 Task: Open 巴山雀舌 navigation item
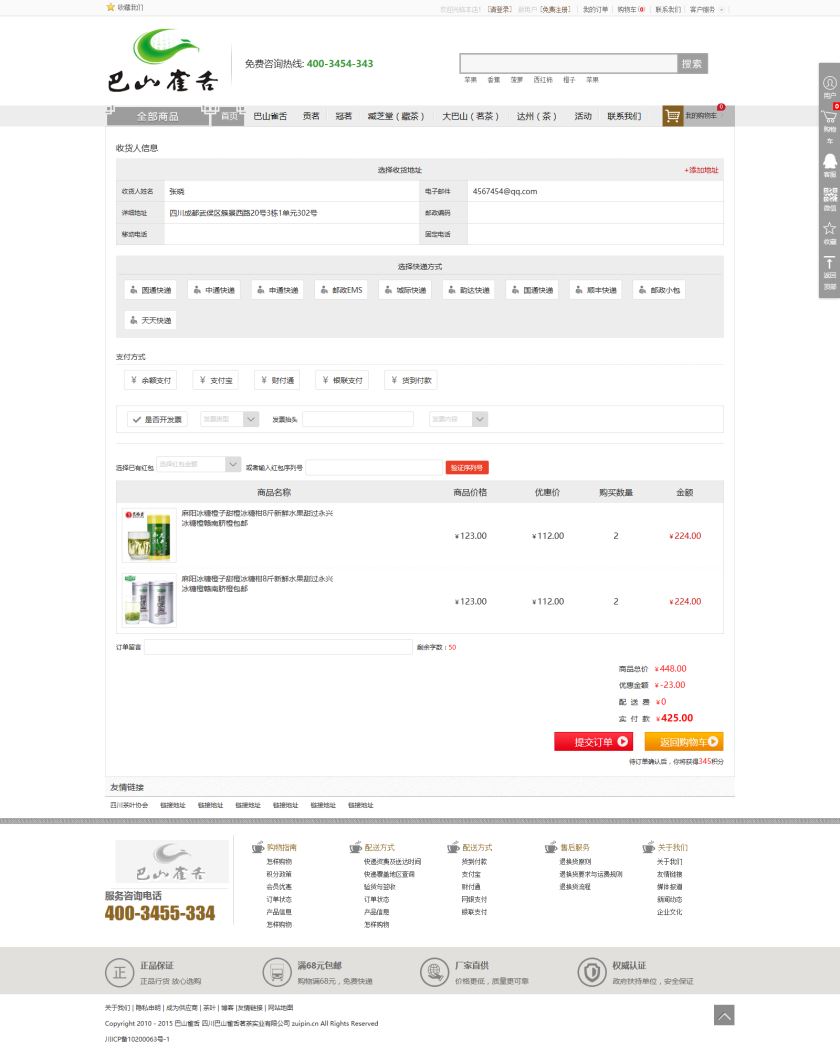click(270, 116)
